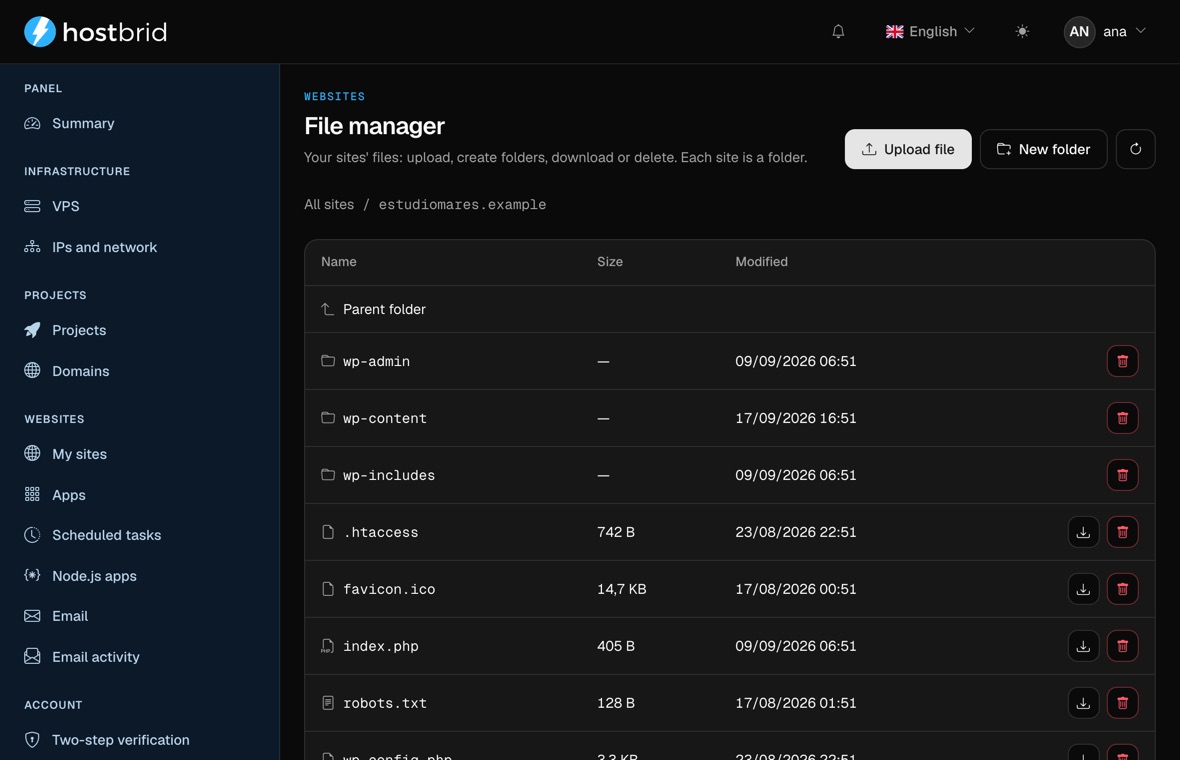Open the ana user account menu
This screenshot has width=1180, height=760.
(1105, 32)
